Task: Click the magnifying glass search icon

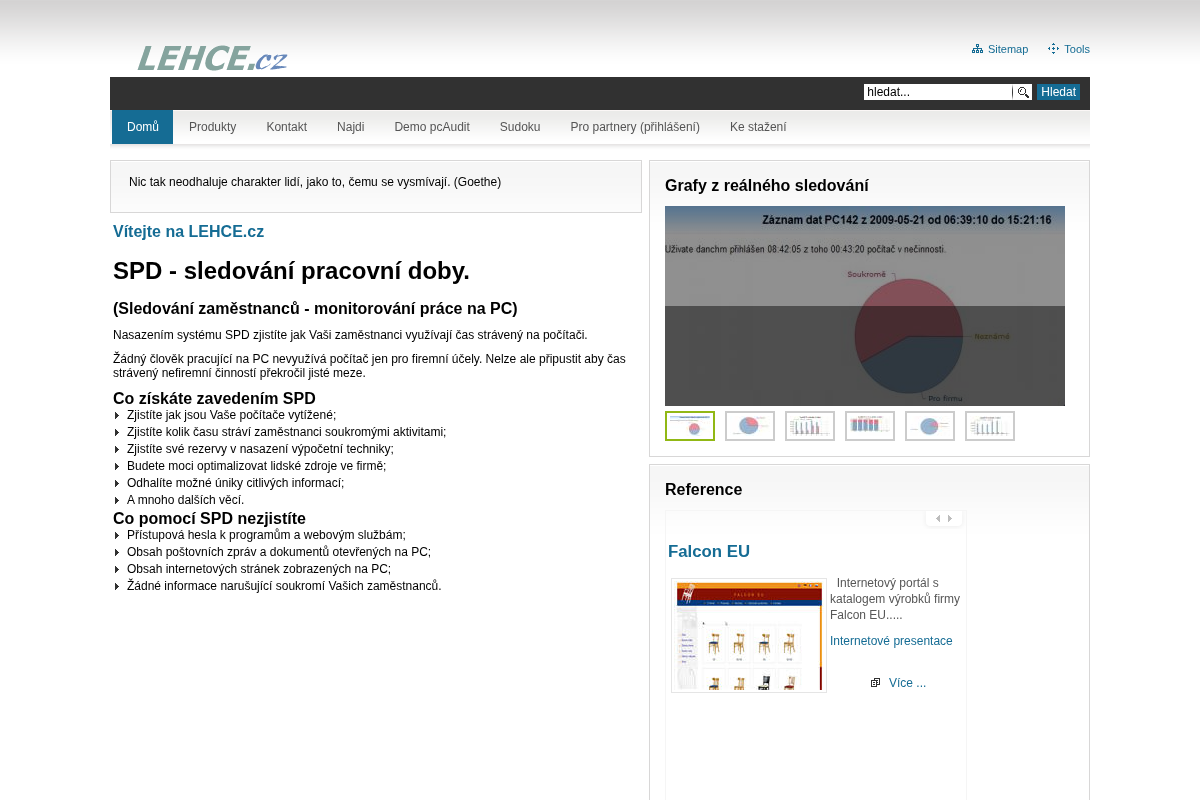Action: tap(1022, 92)
